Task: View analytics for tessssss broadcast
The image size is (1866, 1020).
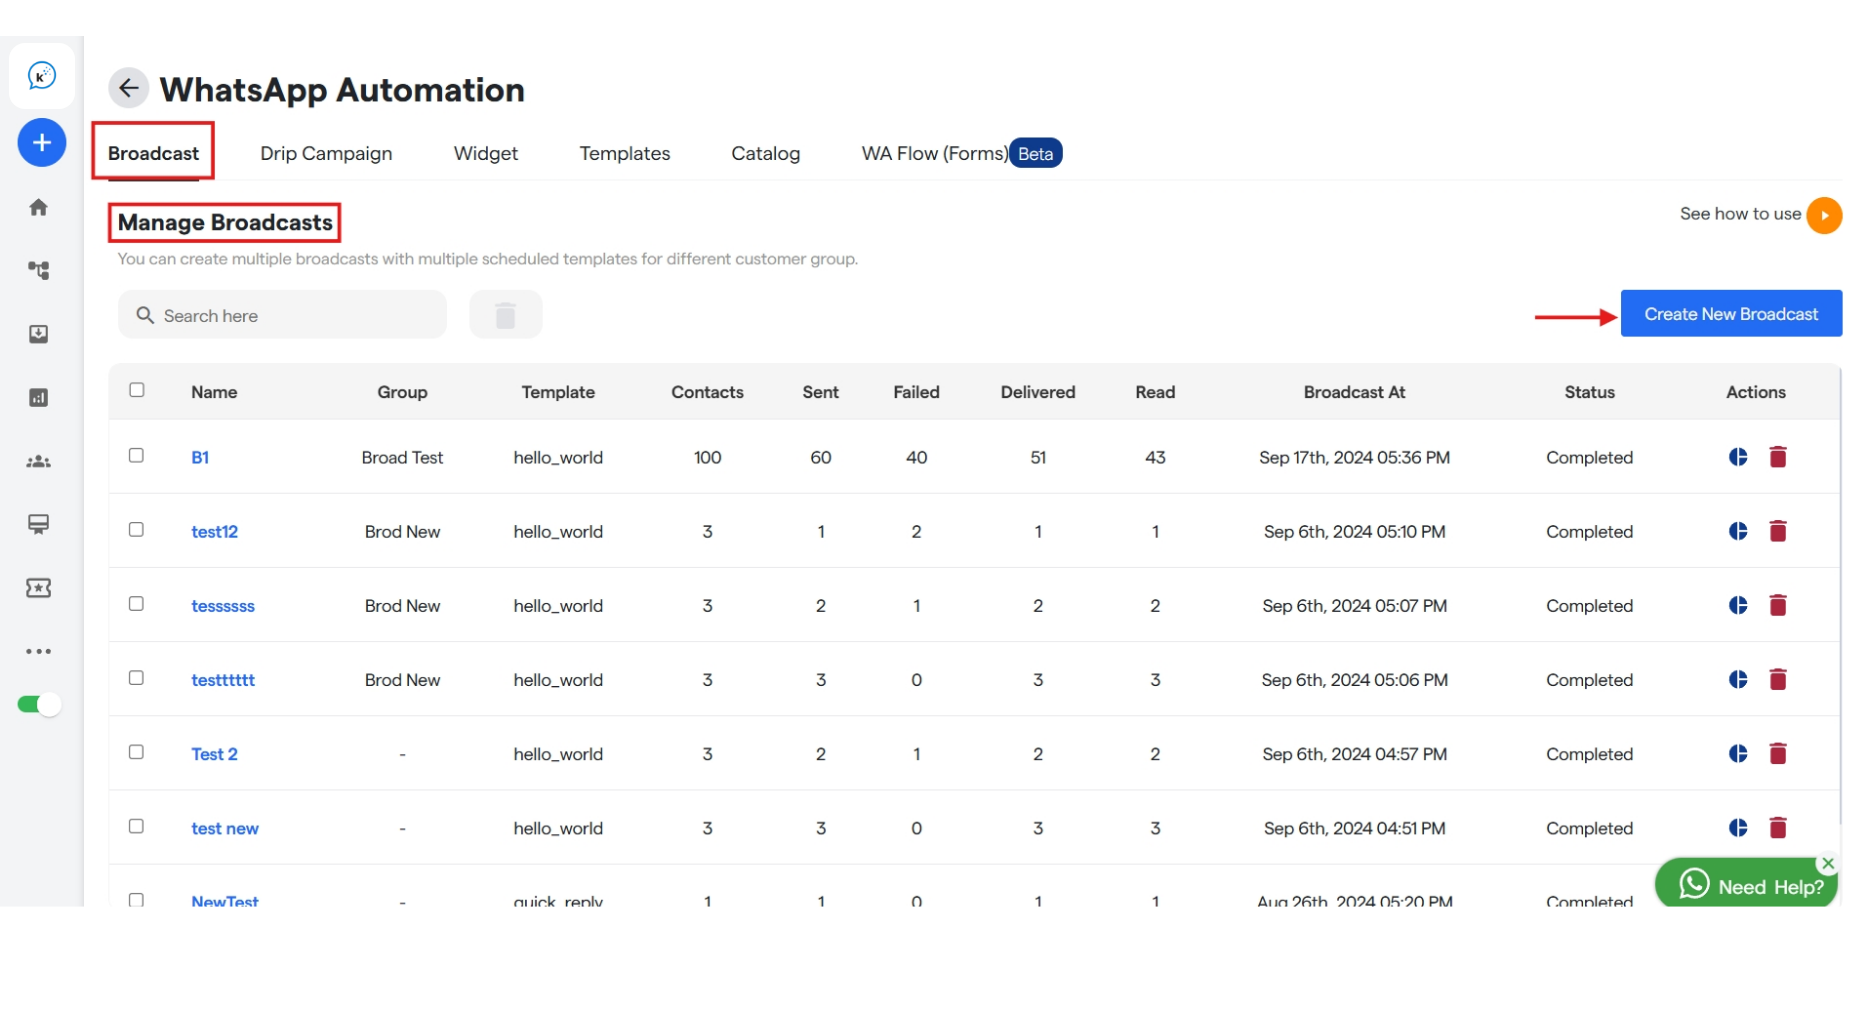Action: [1738, 605]
